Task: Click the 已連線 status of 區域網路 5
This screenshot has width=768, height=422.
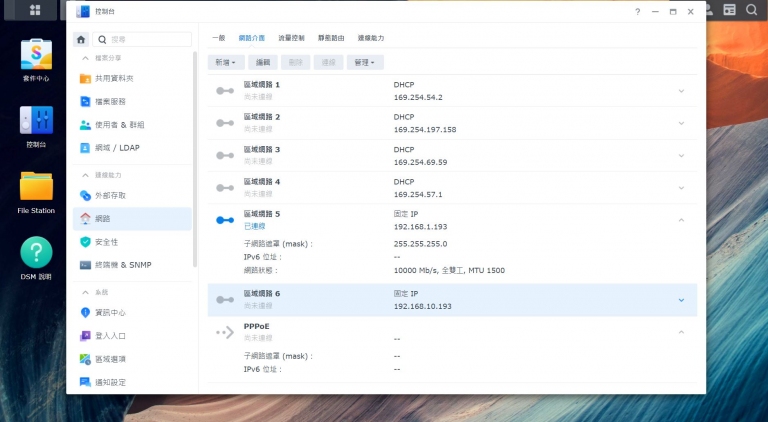Action: tap(255, 226)
